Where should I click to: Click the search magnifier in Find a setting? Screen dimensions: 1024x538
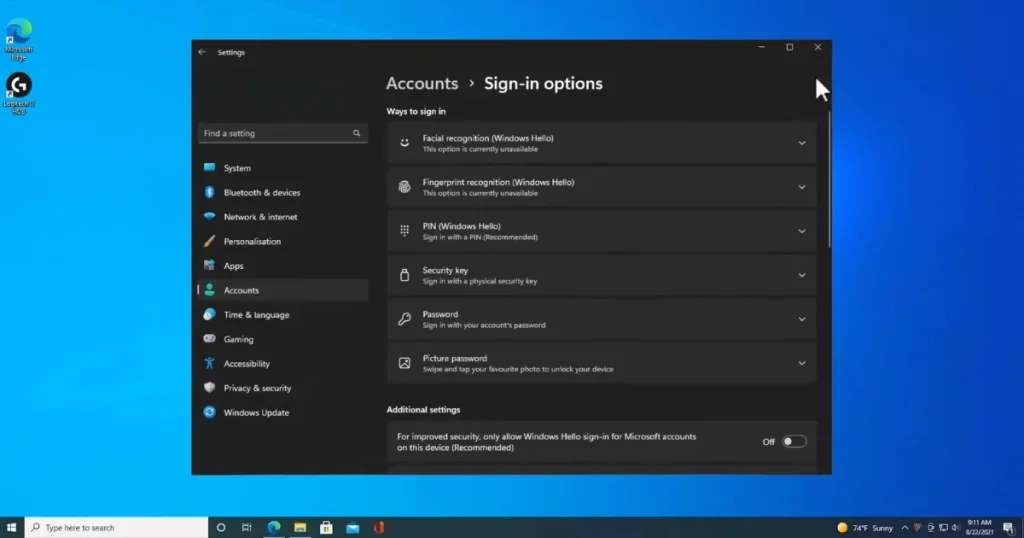pyautogui.click(x=357, y=133)
